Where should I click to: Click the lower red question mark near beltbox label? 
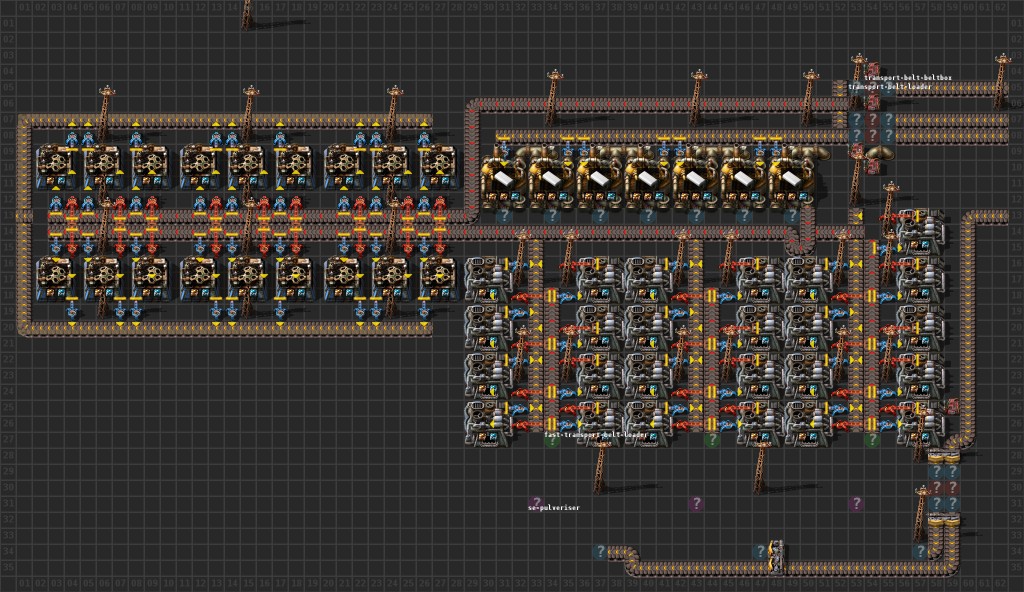tap(872, 135)
